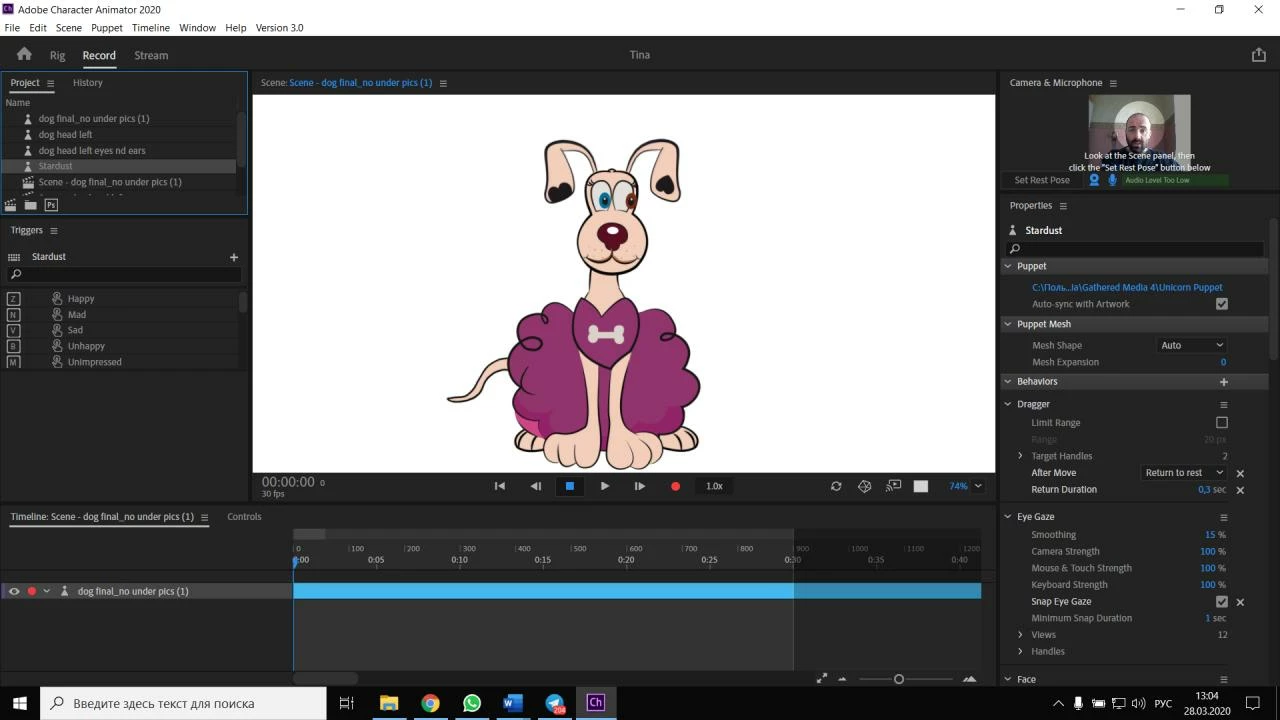1280x720 pixels.
Task: Zoom in the timeline with large mountain icon
Action: 969,679
